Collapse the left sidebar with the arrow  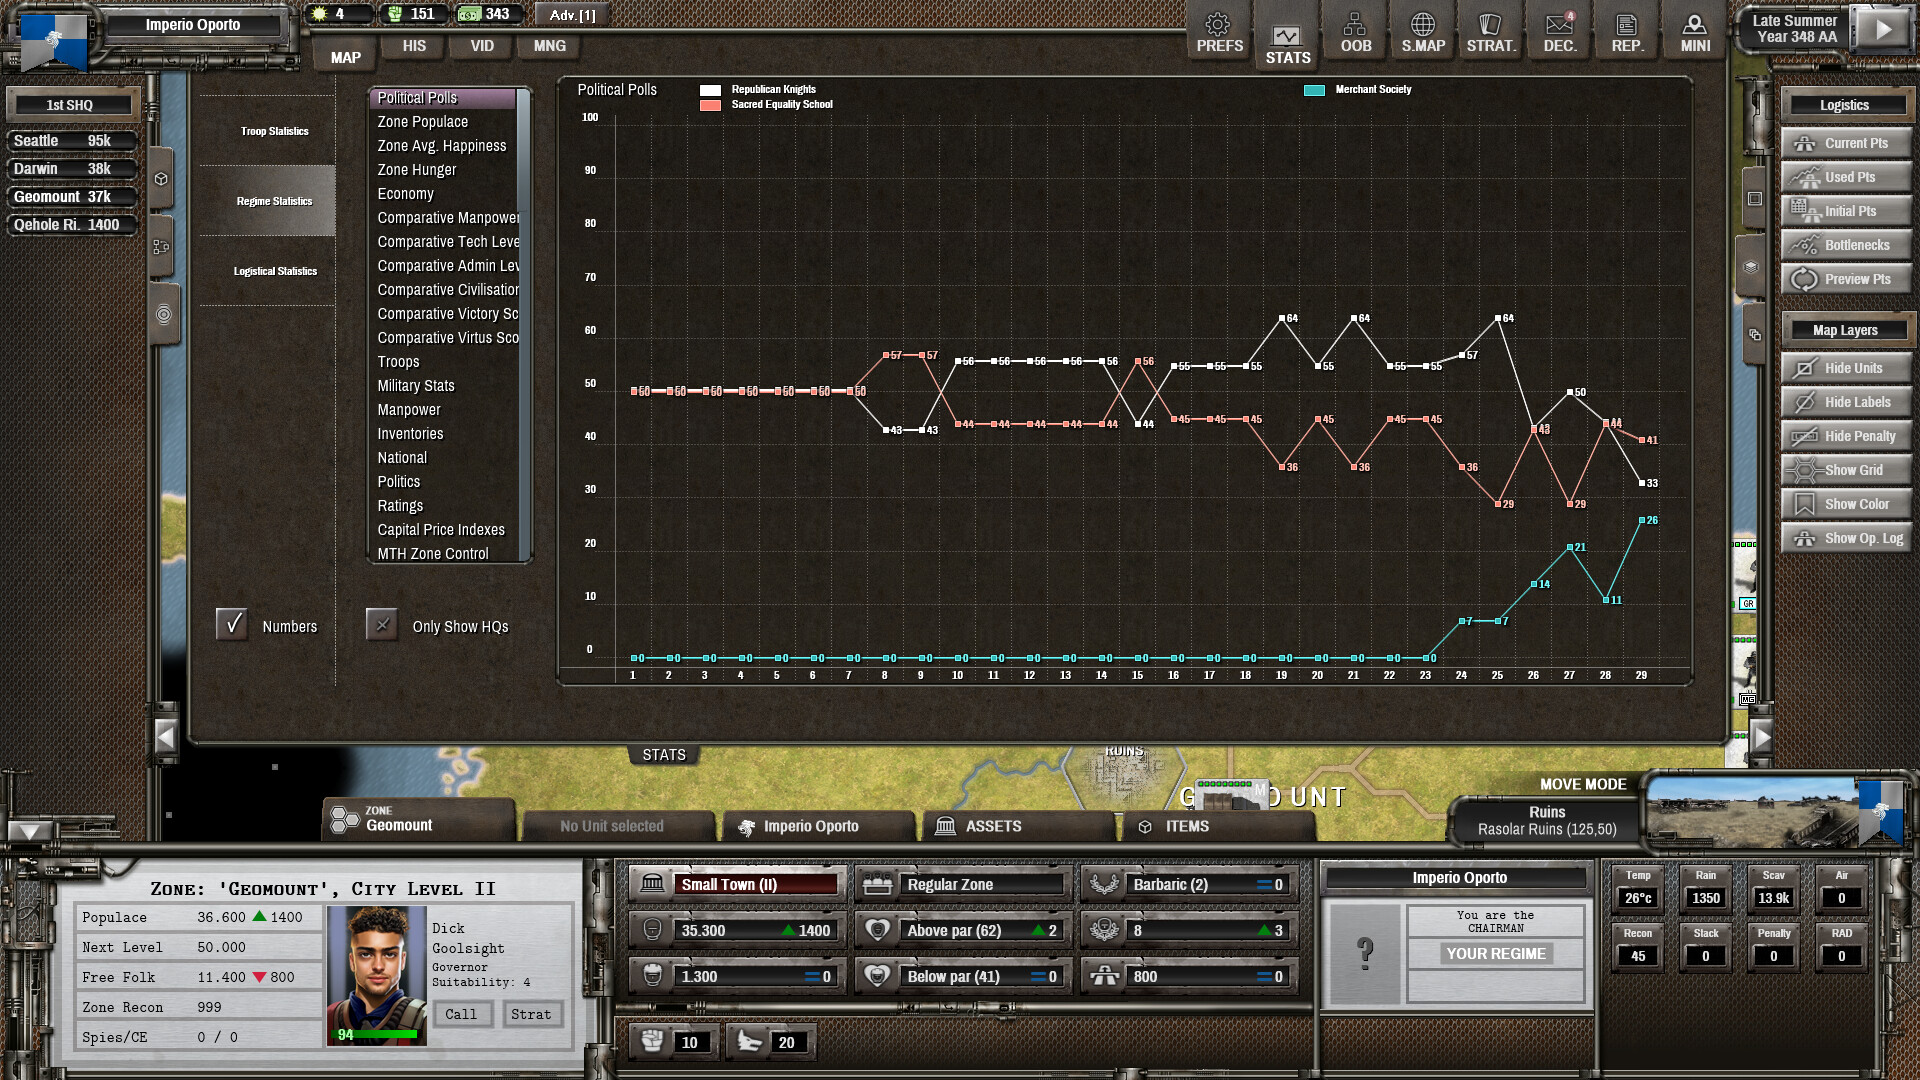pyautogui.click(x=167, y=735)
